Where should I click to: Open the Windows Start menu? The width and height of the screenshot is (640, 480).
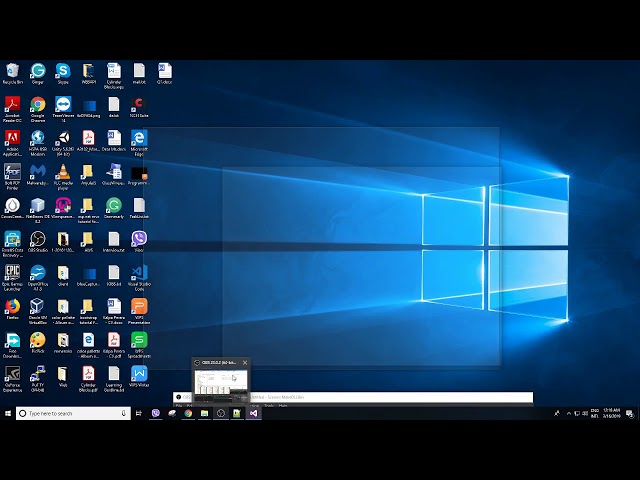[x=8, y=413]
